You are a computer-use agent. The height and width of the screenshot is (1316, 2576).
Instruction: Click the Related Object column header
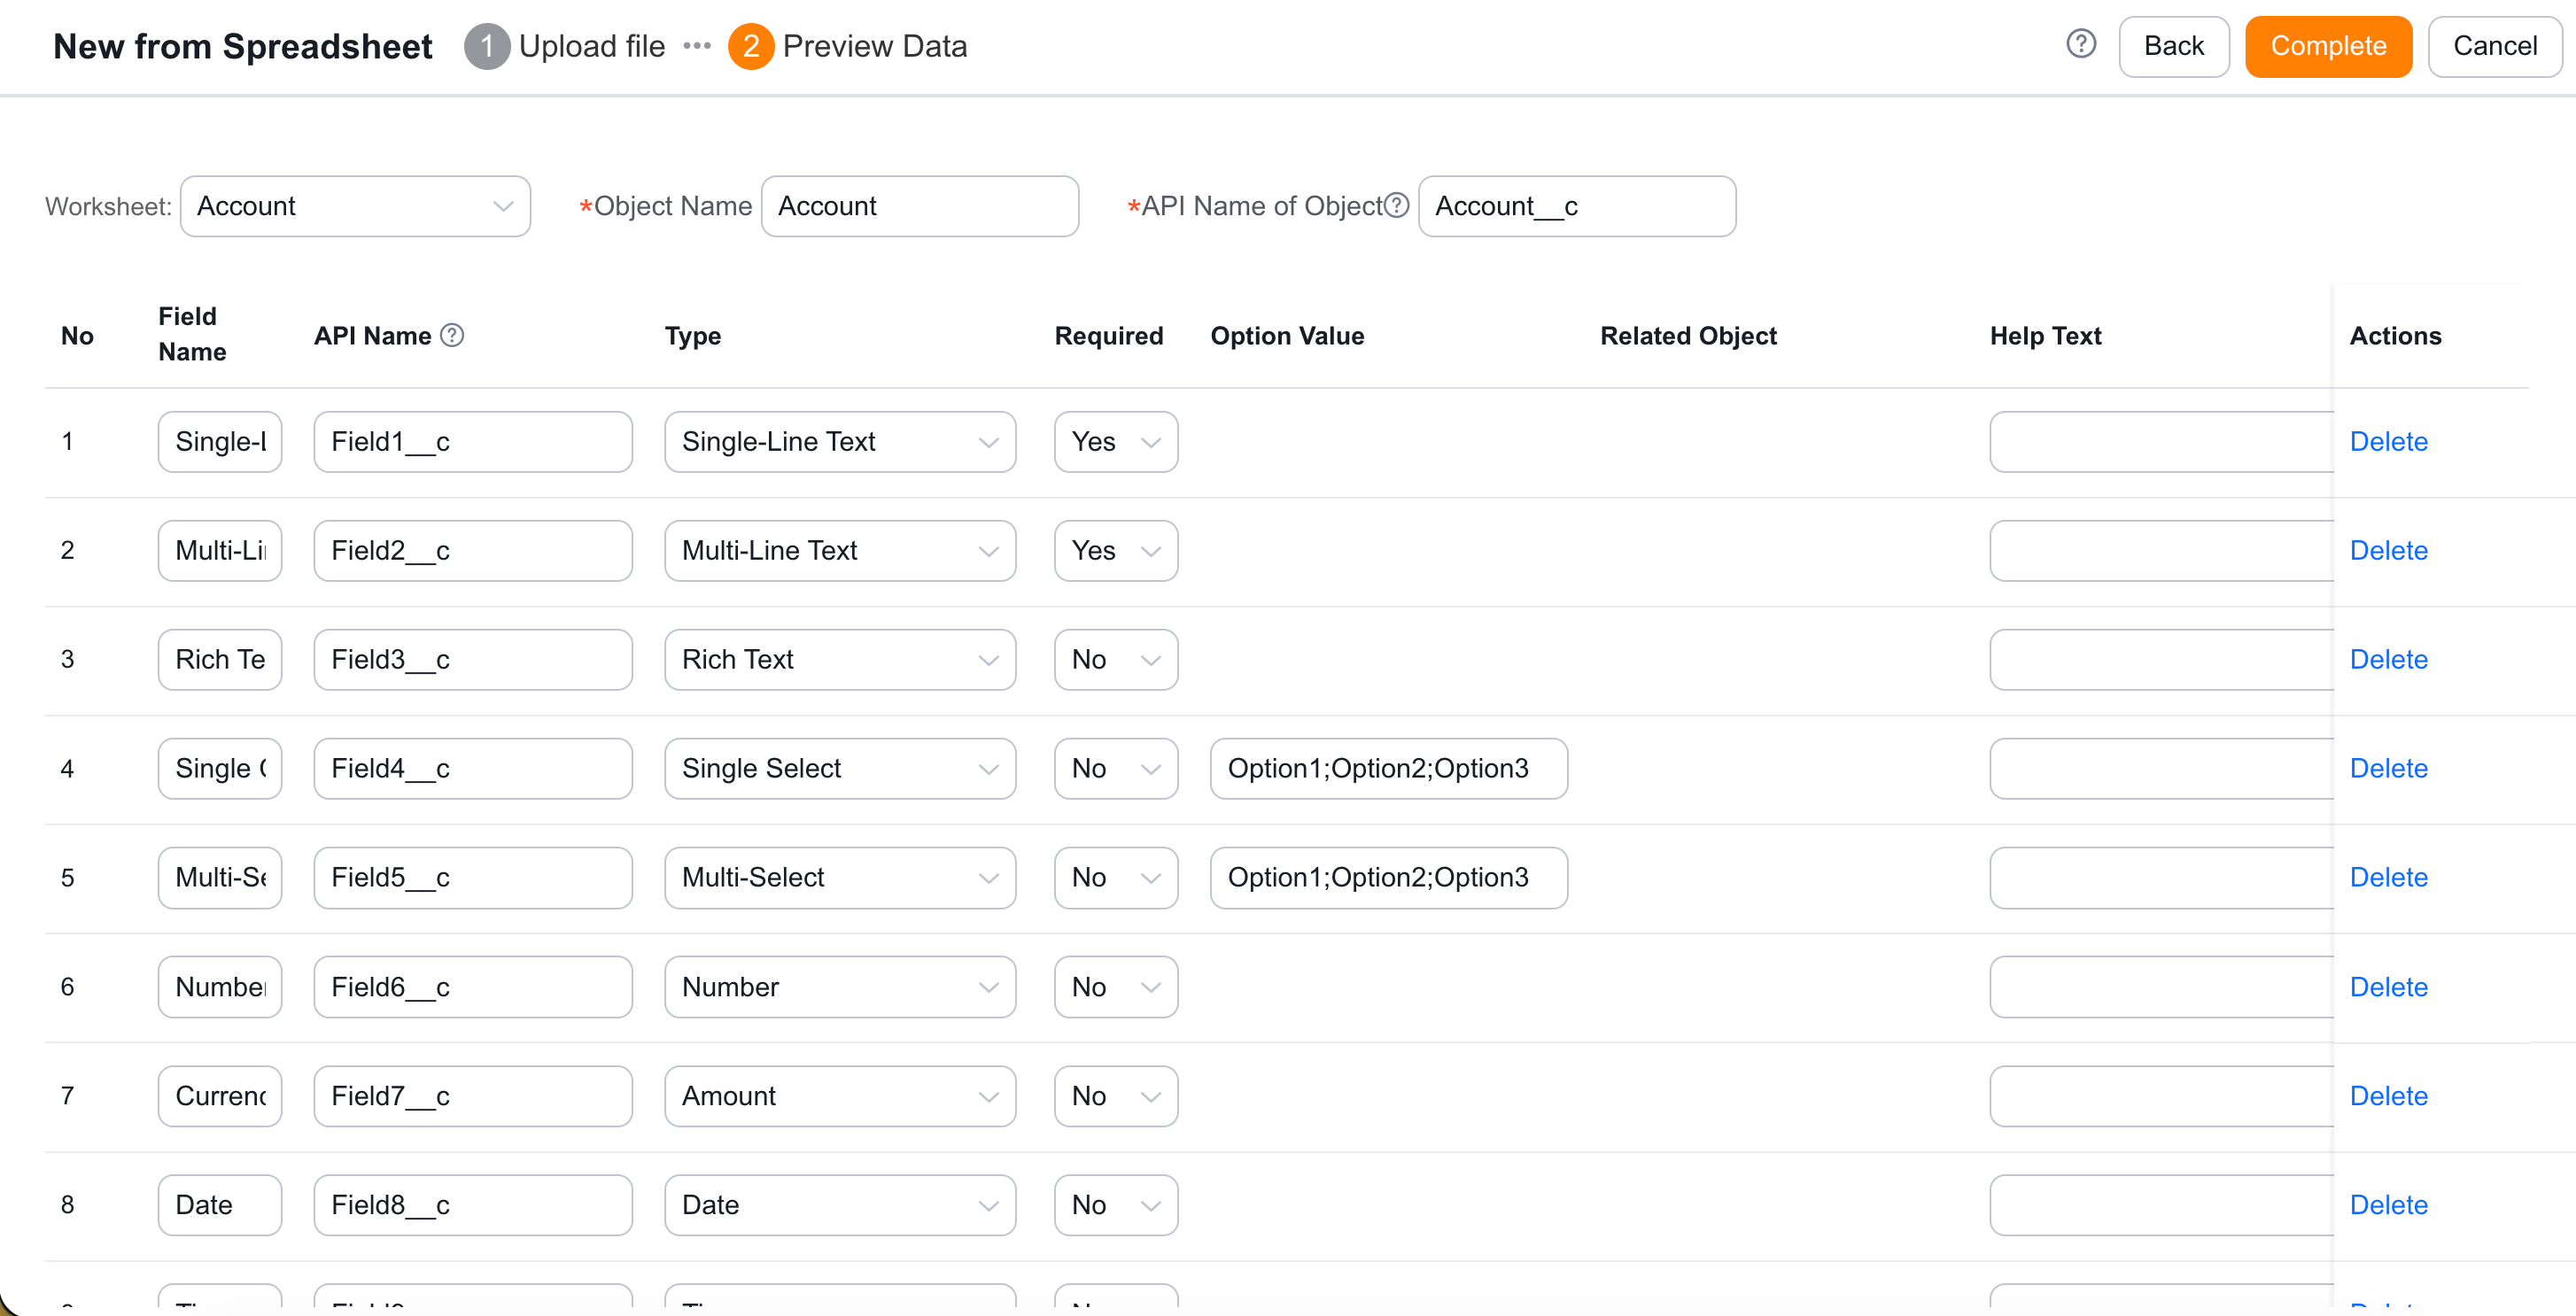tap(1688, 336)
